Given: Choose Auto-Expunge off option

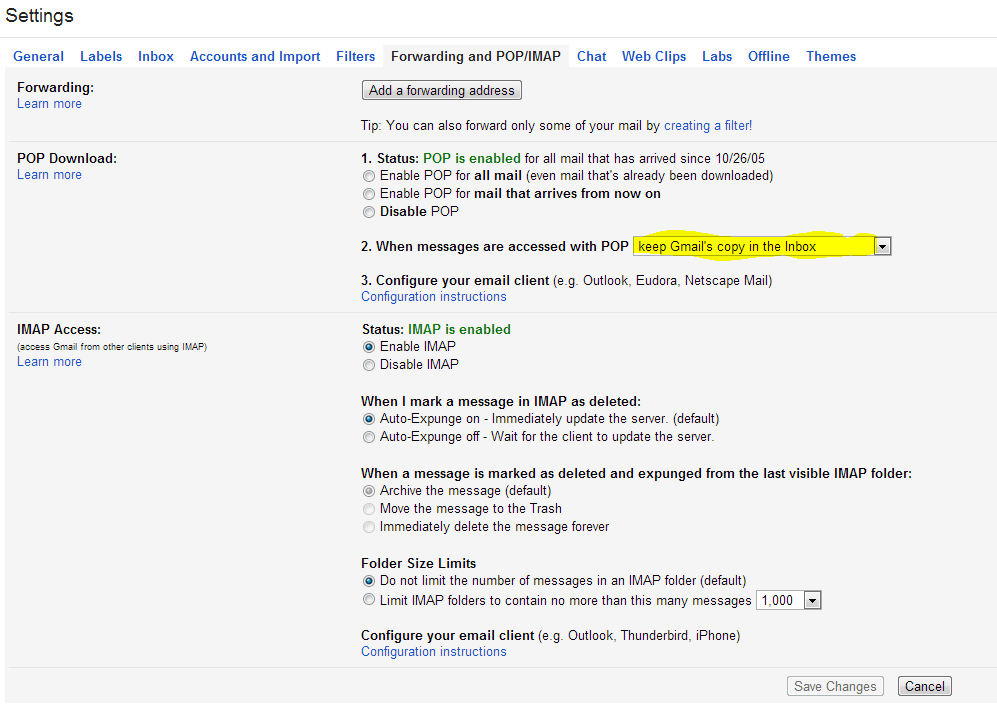Looking at the screenshot, I should pos(369,437).
